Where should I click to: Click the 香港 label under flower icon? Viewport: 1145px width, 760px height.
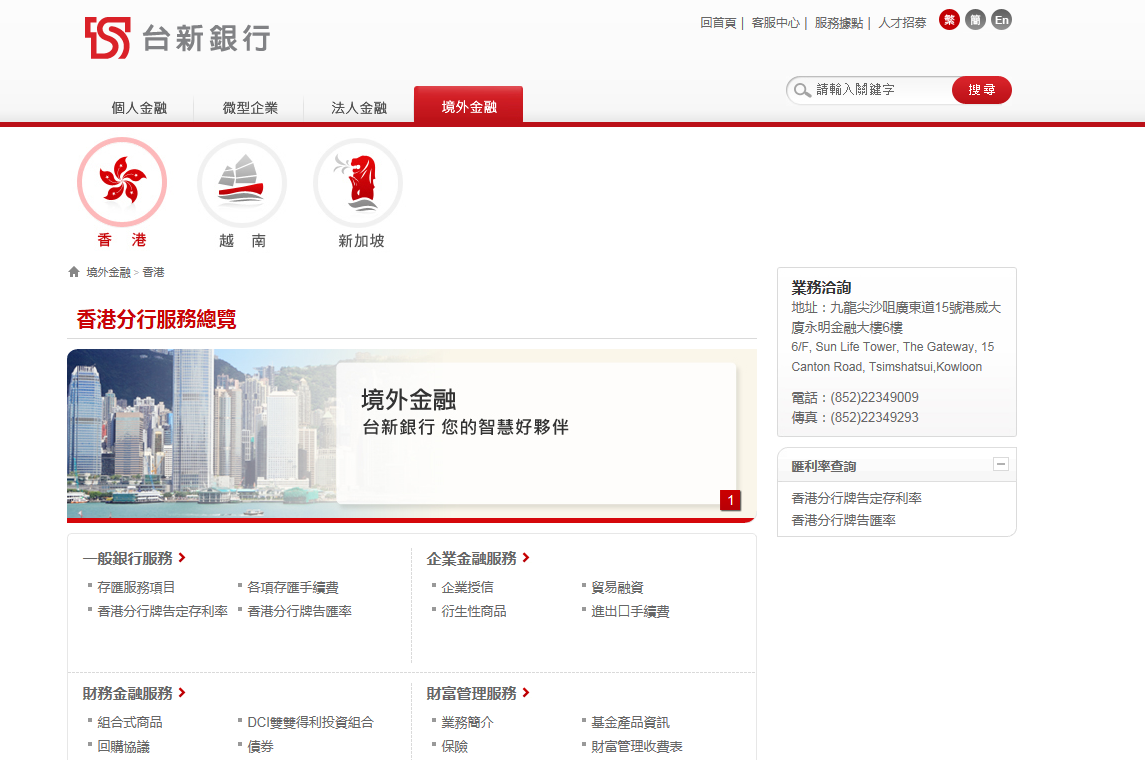[122, 239]
